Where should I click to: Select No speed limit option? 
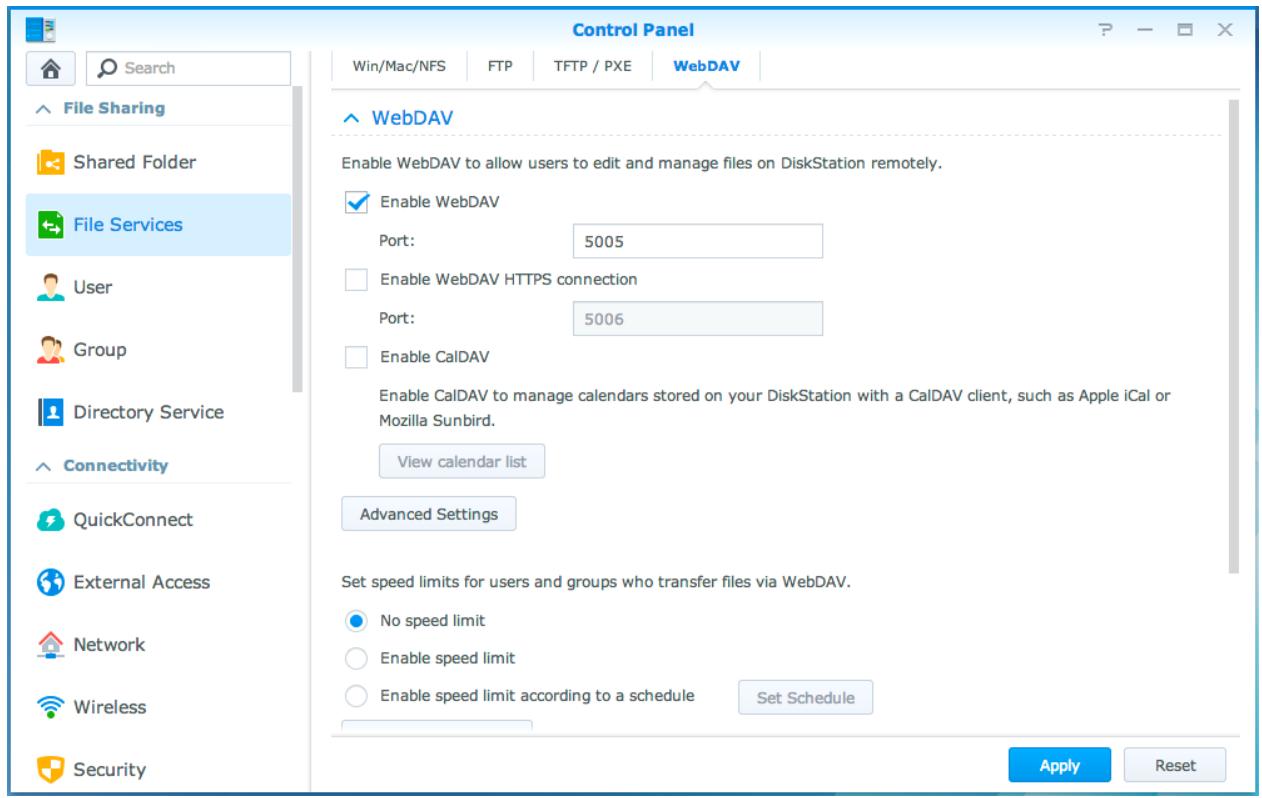click(x=355, y=621)
